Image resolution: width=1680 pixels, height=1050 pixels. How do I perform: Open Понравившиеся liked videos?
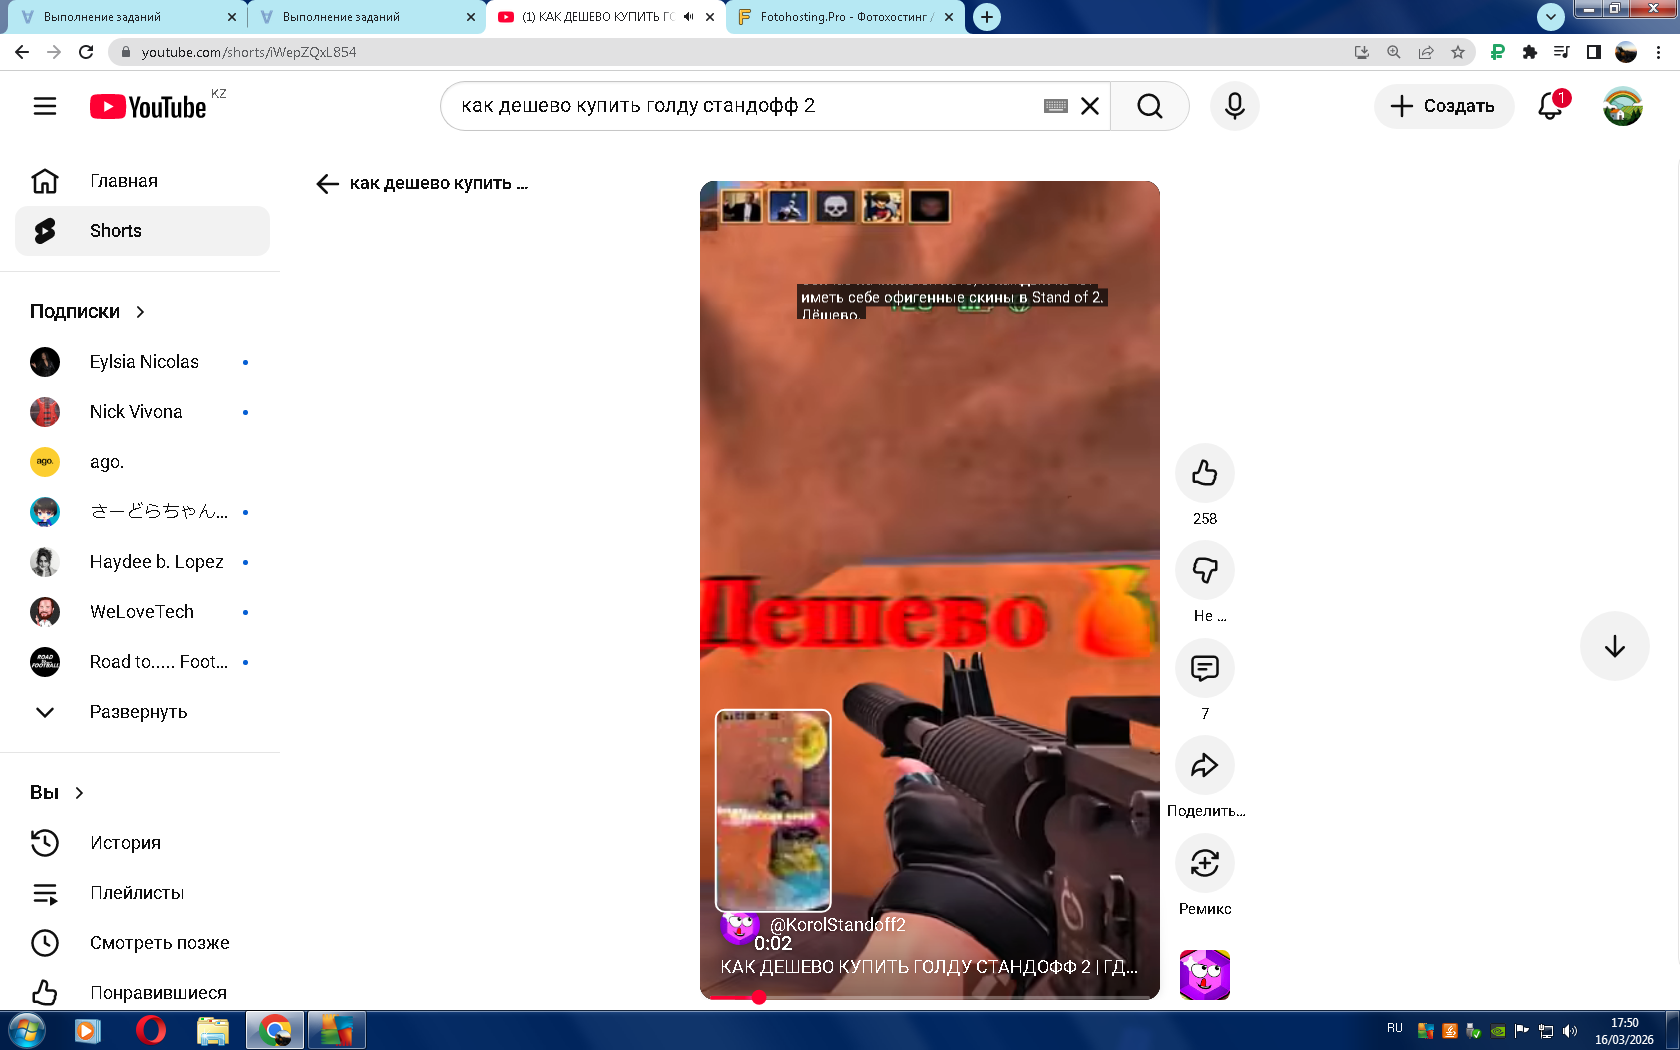click(x=142, y=993)
